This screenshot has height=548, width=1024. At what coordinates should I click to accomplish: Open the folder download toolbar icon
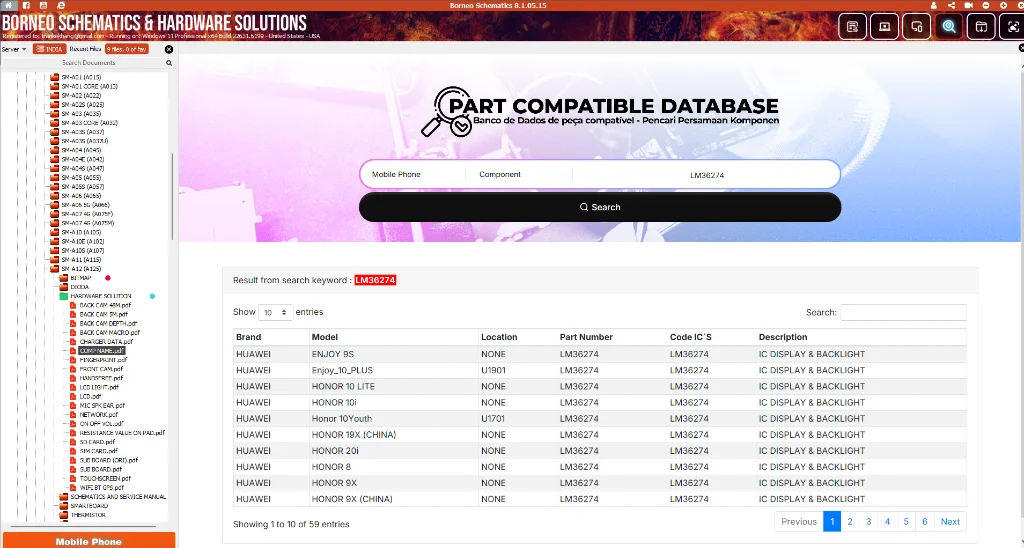click(x=981, y=27)
